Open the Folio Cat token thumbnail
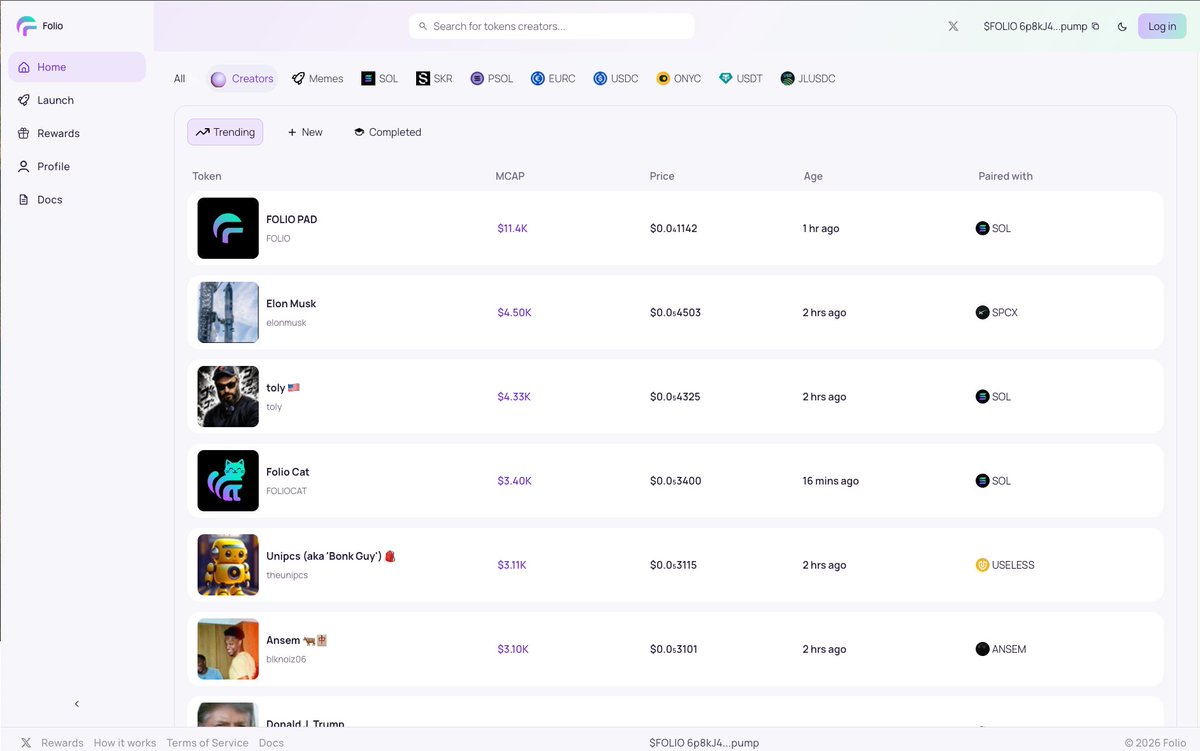This screenshot has width=1200, height=751. [228, 480]
